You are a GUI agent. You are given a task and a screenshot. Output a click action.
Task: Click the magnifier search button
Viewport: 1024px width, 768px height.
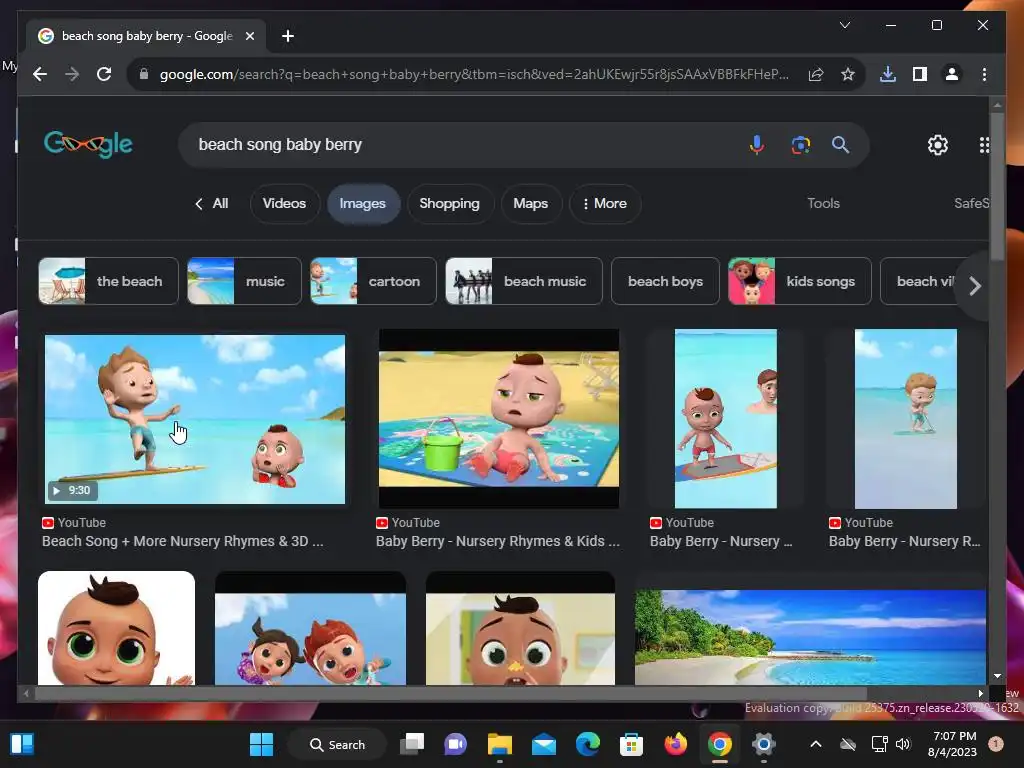tap(840, 144)
